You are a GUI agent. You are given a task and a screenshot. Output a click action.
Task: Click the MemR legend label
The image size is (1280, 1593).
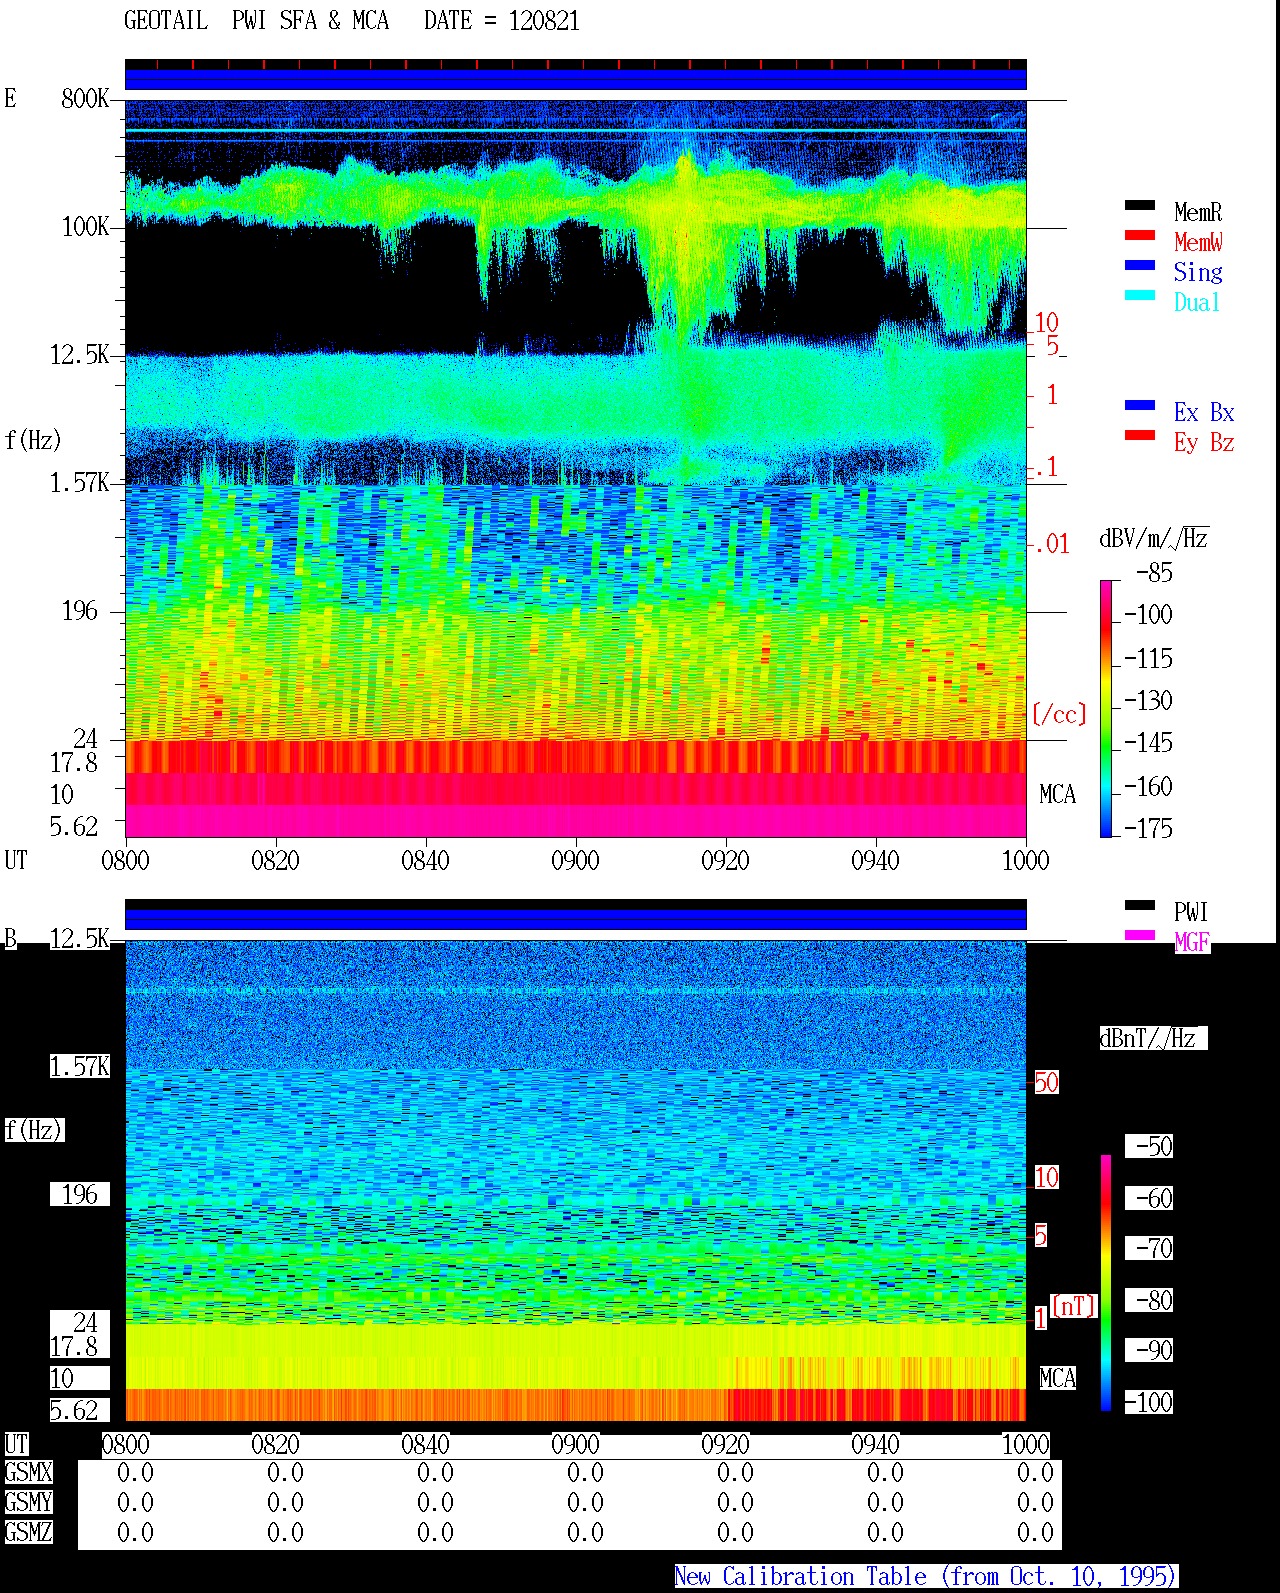[x=1198, y=212]
